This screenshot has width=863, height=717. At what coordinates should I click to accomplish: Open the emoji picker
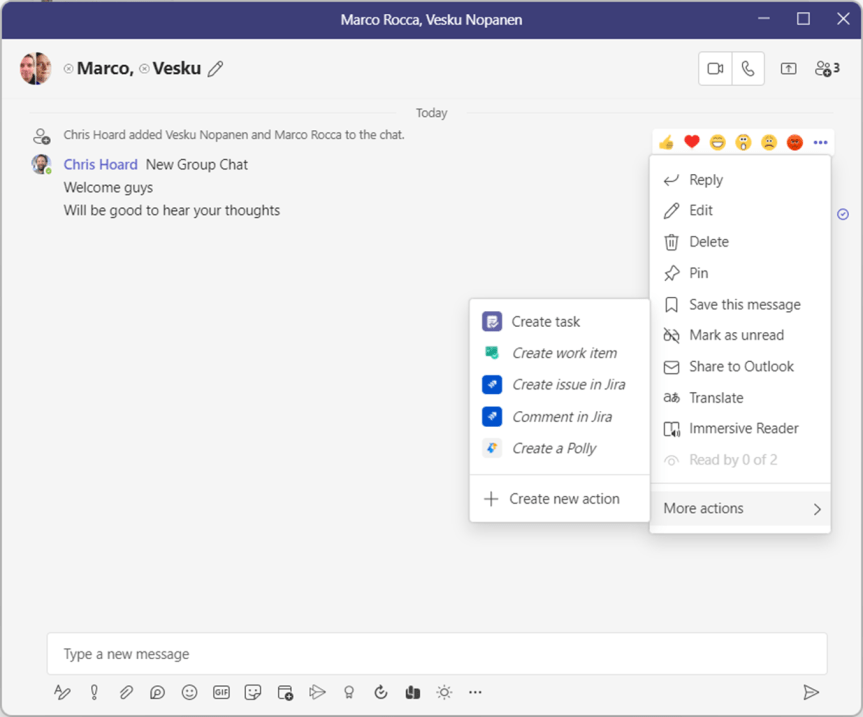click(x=189, y=692)
